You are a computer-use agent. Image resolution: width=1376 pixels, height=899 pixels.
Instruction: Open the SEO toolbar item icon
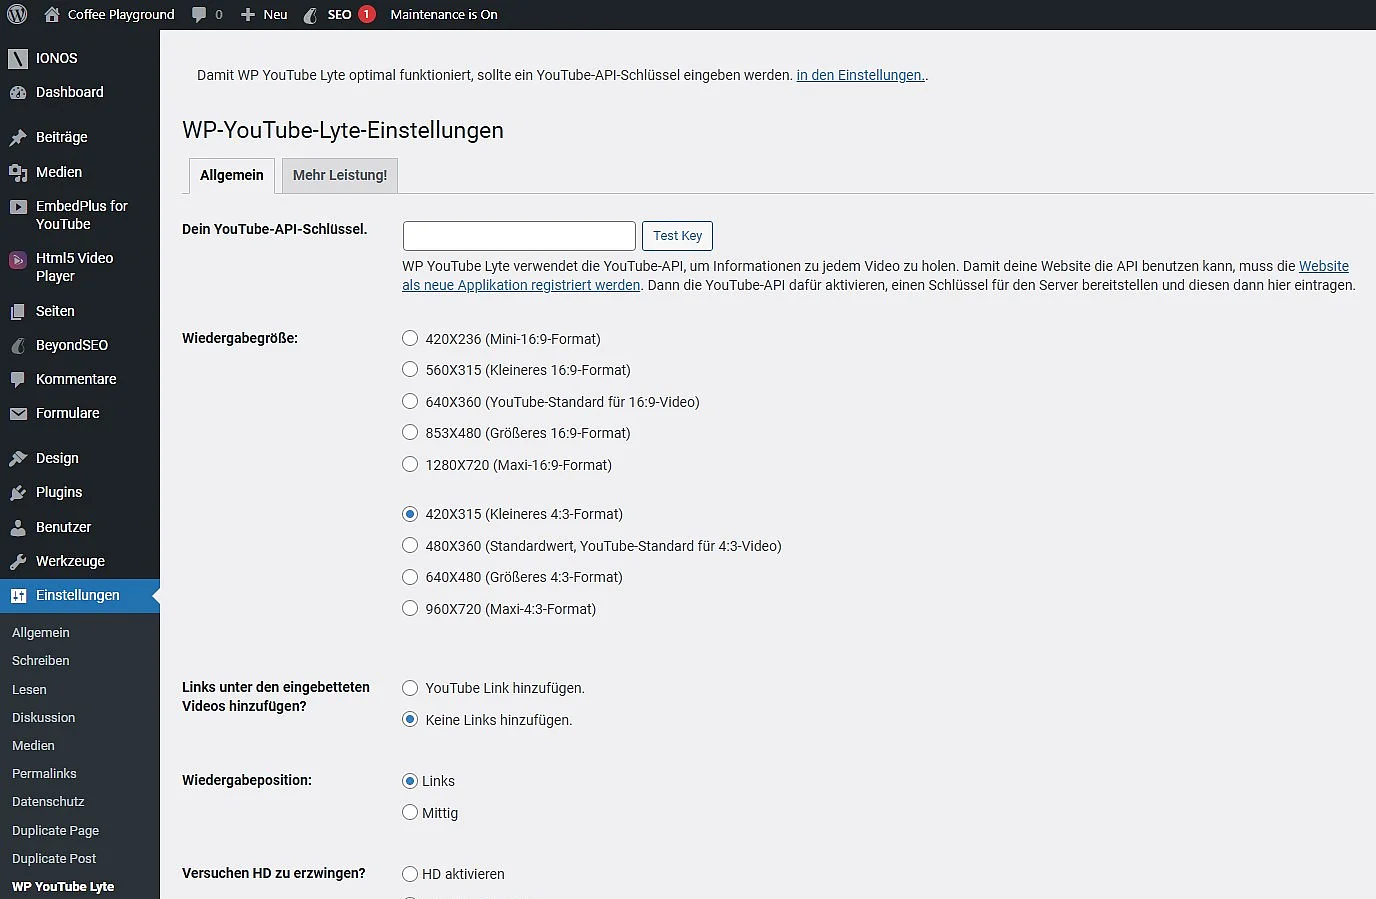click(x=310, y=14)
